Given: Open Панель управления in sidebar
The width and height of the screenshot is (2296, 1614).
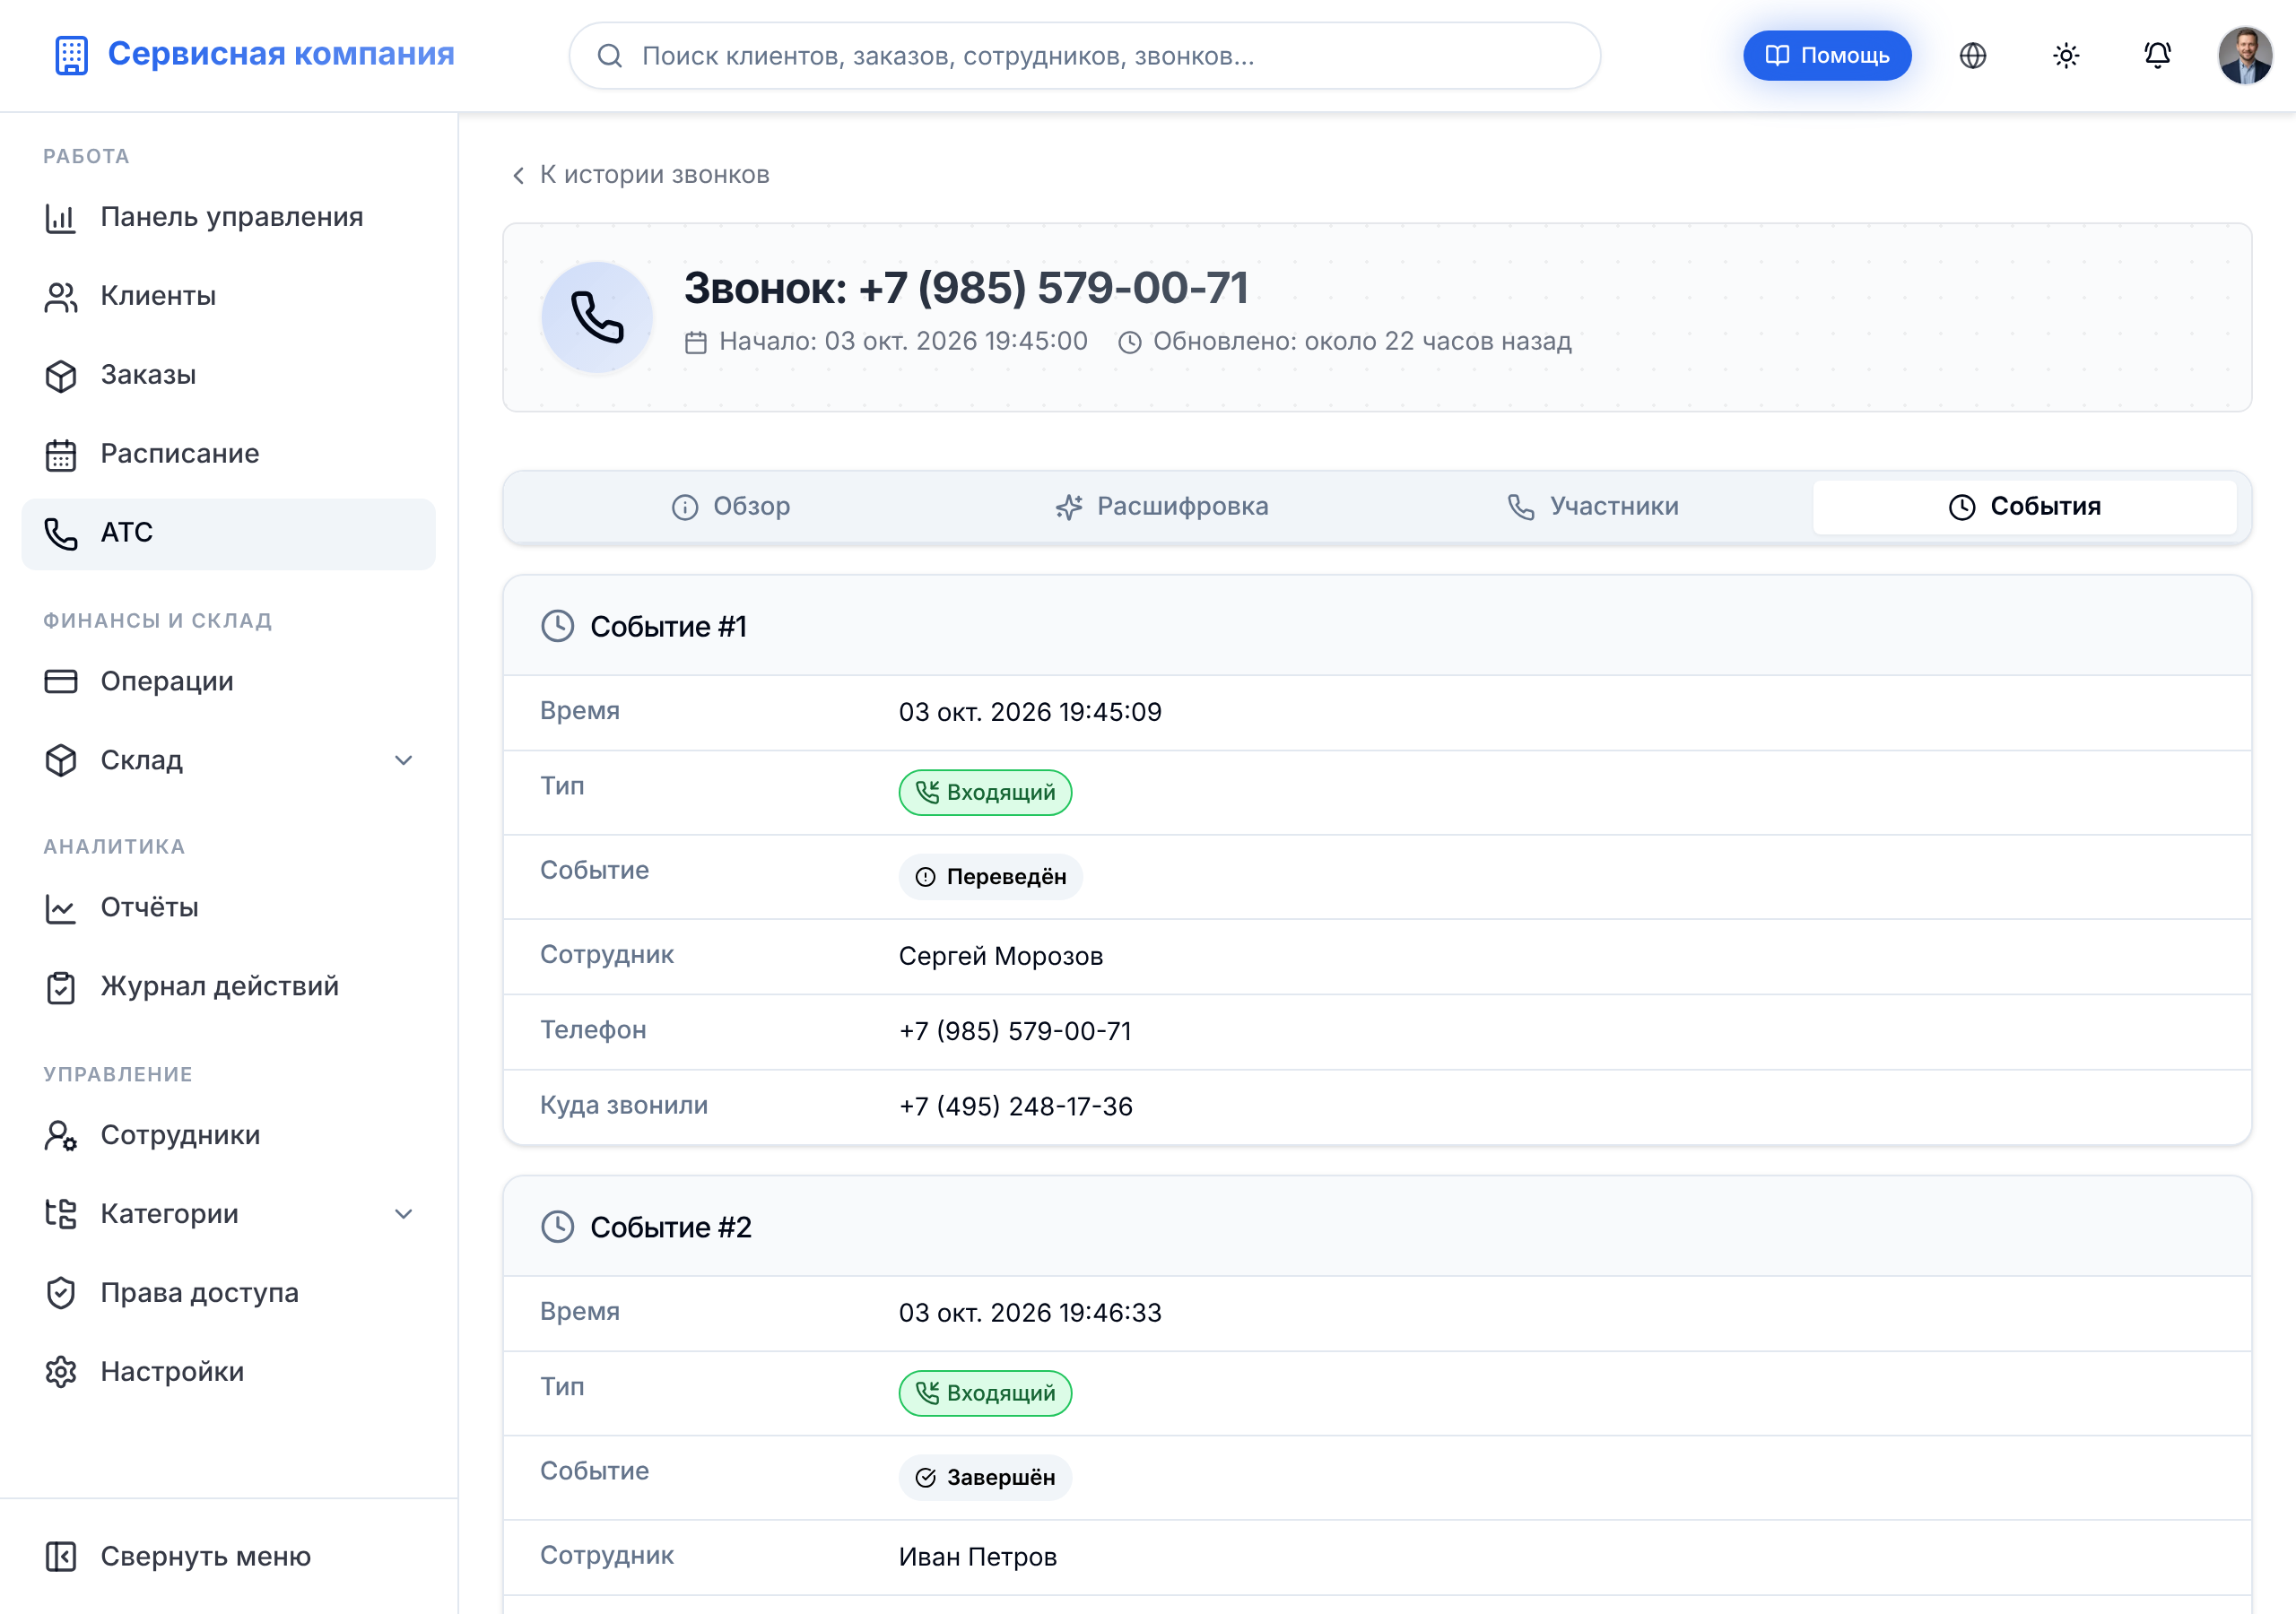Looking at the screenshot, I should 229,217.
